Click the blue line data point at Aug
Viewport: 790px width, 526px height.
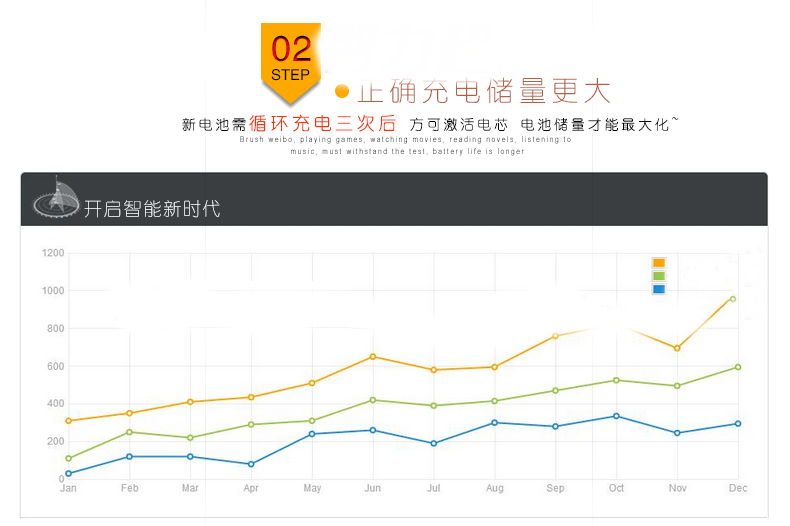[494, 423]
